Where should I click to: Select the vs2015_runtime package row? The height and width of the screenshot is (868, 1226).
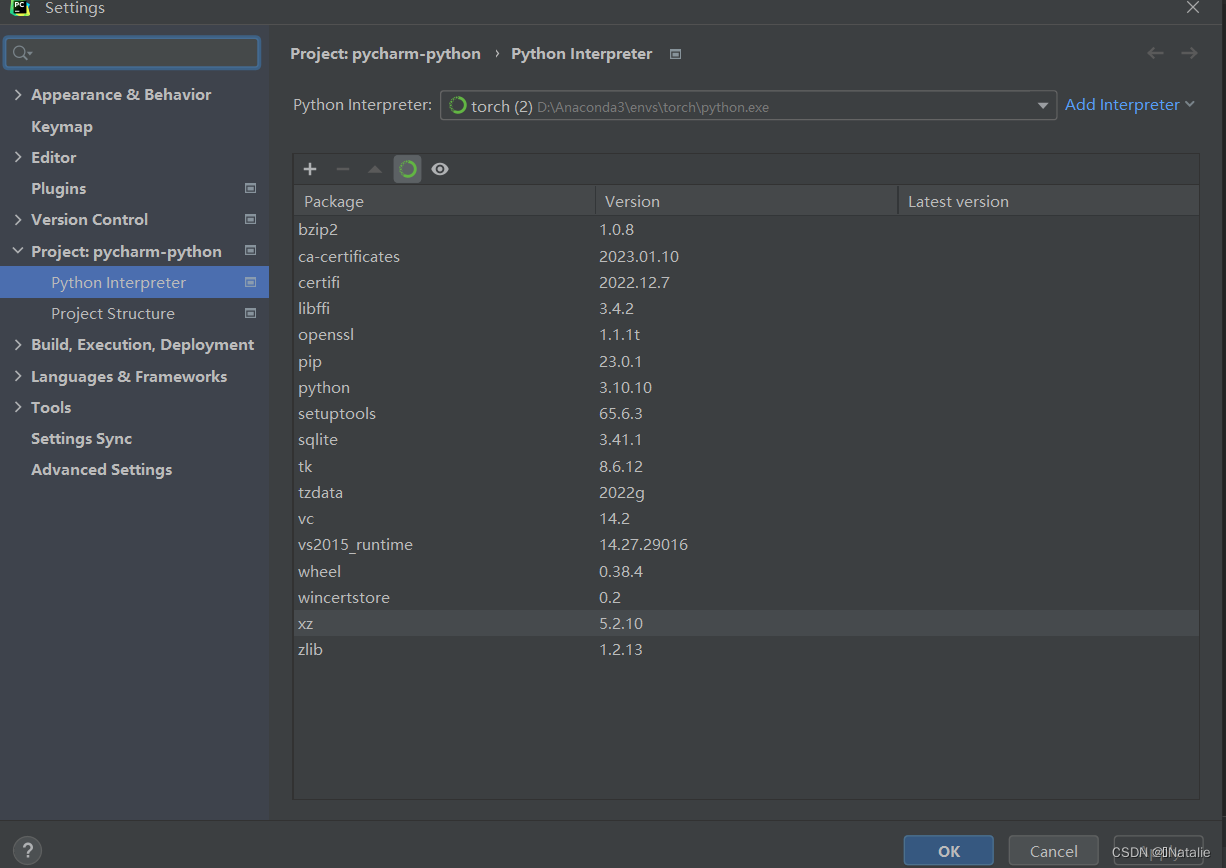[x=746, y=545]
